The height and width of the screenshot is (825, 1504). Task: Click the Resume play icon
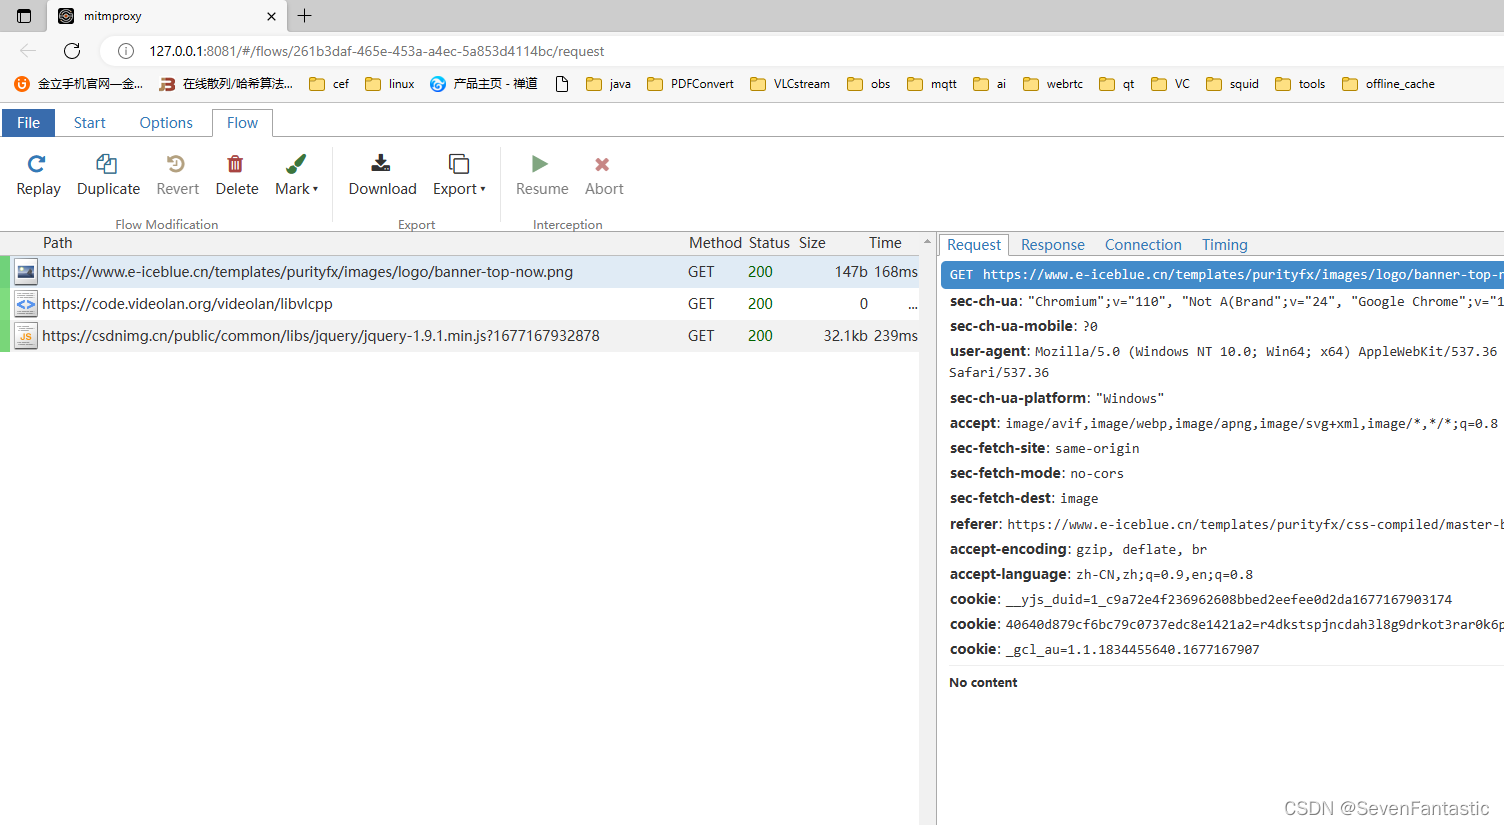pos(540,164)
